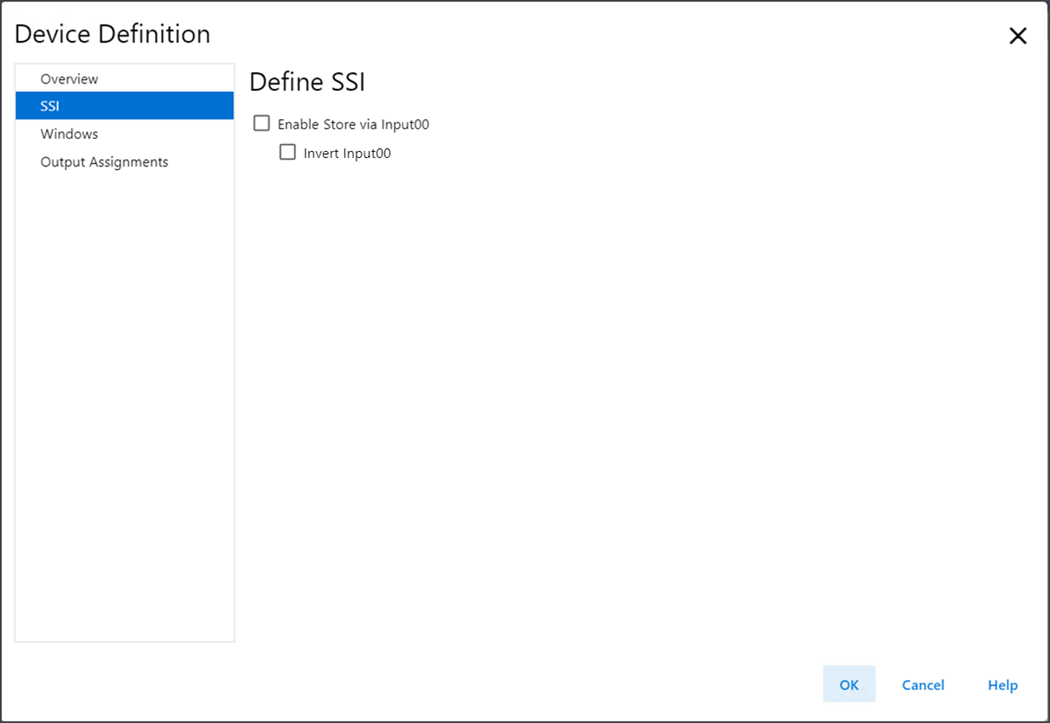Show Windows settings from the sidebar
Screen dimensions: 1050x723
[x=69, y=134]
